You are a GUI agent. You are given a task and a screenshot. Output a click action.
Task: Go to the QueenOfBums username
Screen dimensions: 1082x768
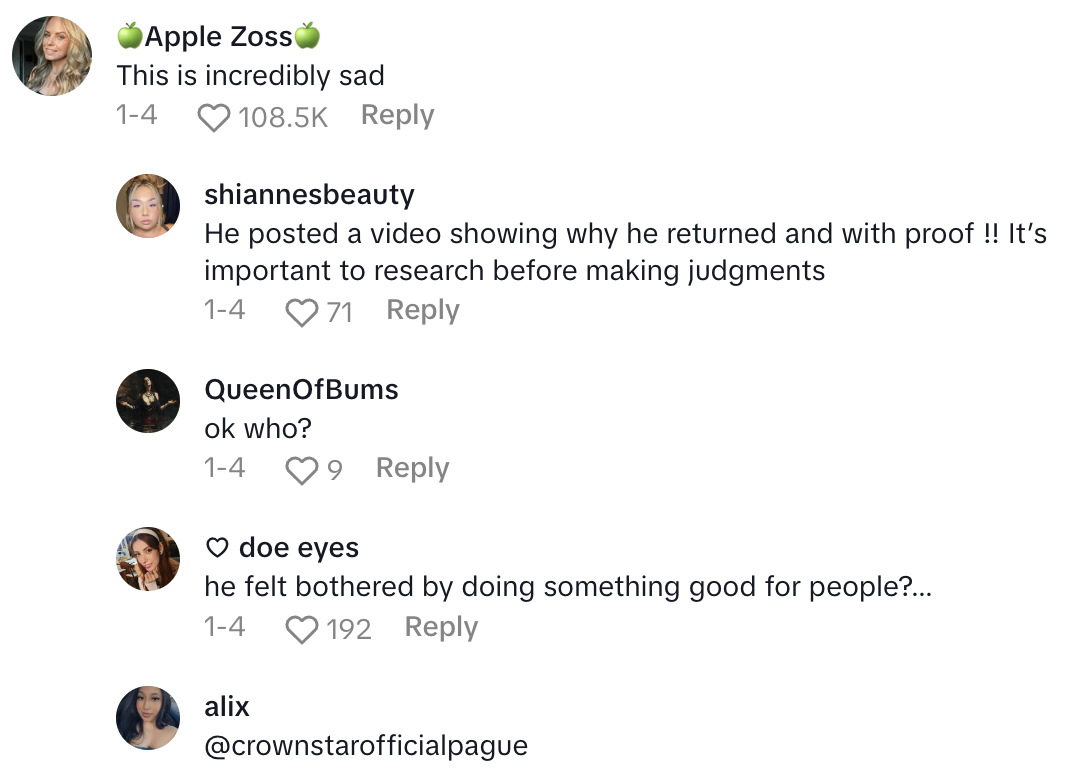tap(301, 390)
